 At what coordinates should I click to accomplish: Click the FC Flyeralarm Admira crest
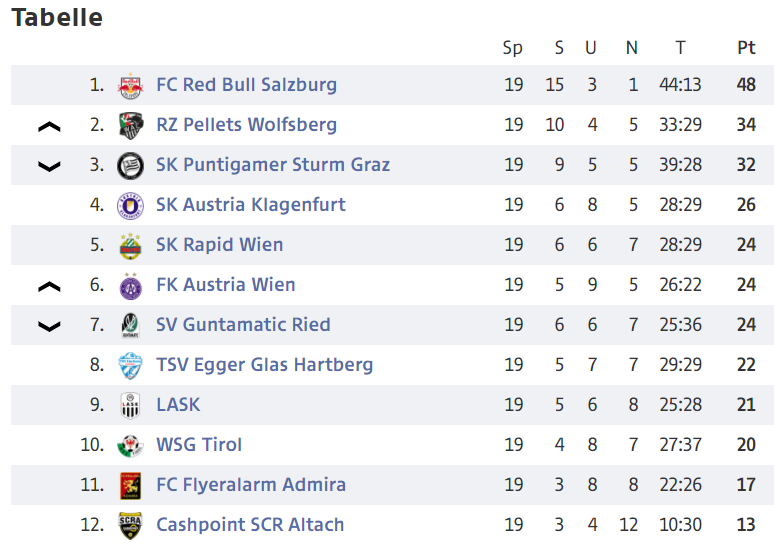click(x=130, y=485)
